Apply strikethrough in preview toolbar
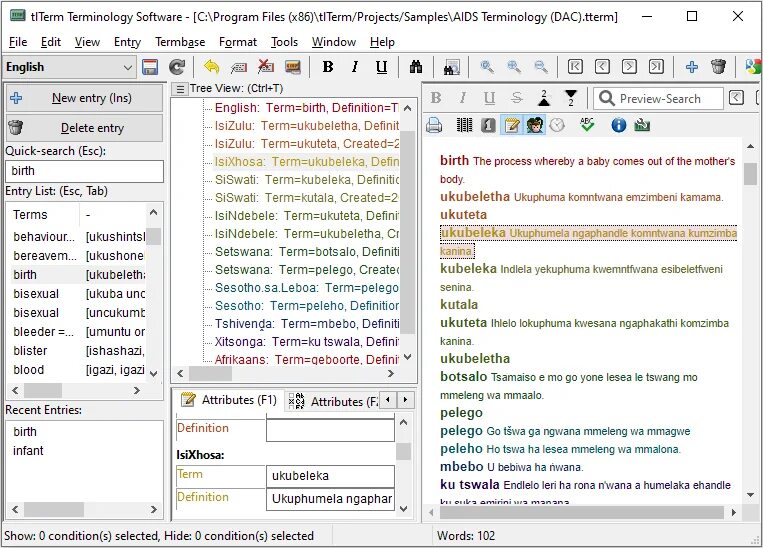 [x=517, y=98]
